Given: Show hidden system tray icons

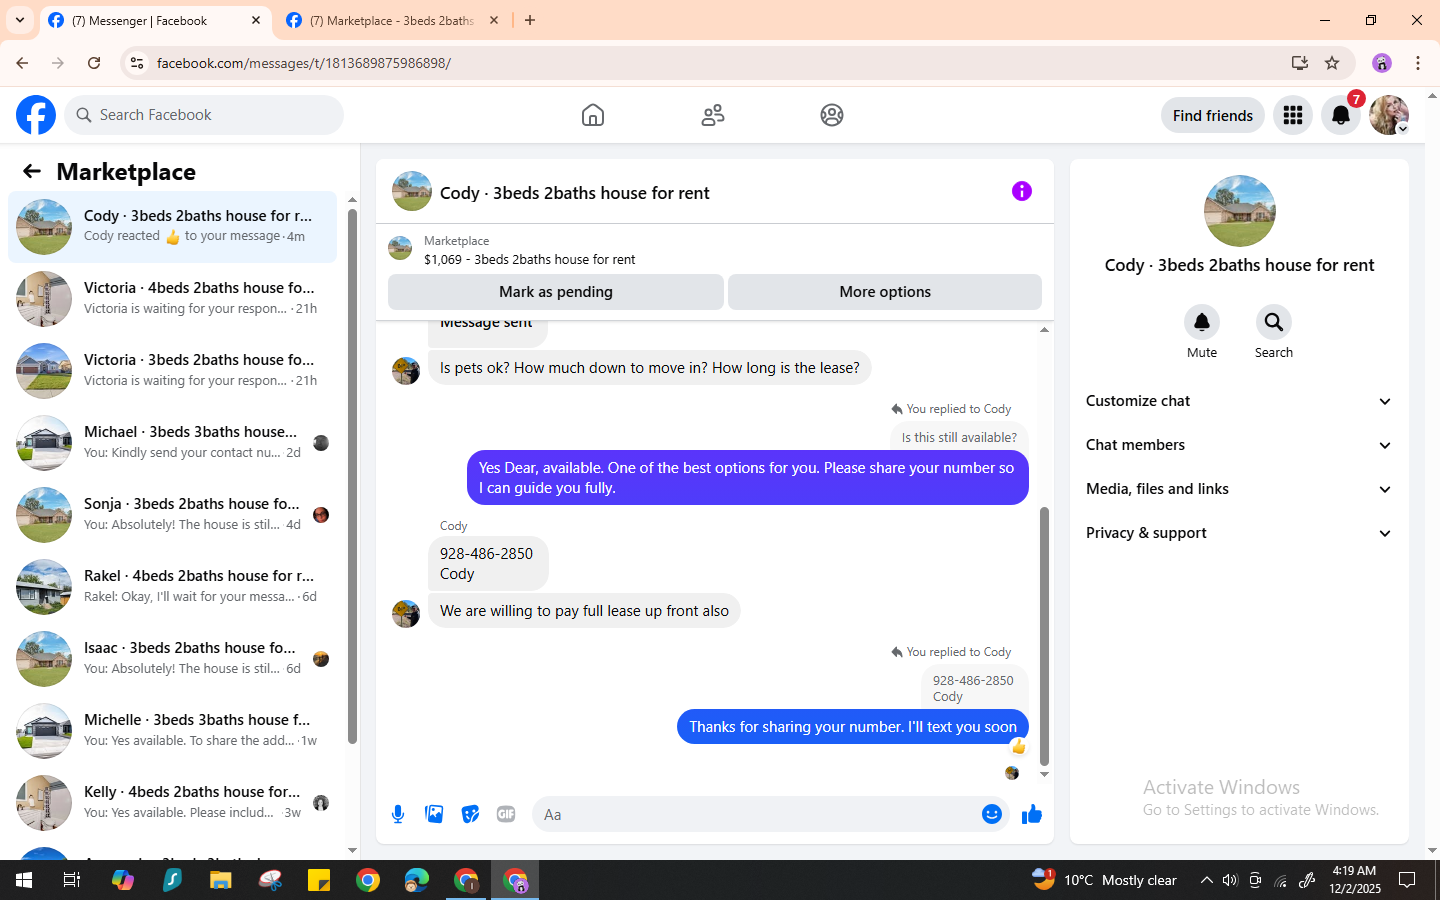Looking at the screenshot, I should pyautogui.click(x=1206, y=880).
